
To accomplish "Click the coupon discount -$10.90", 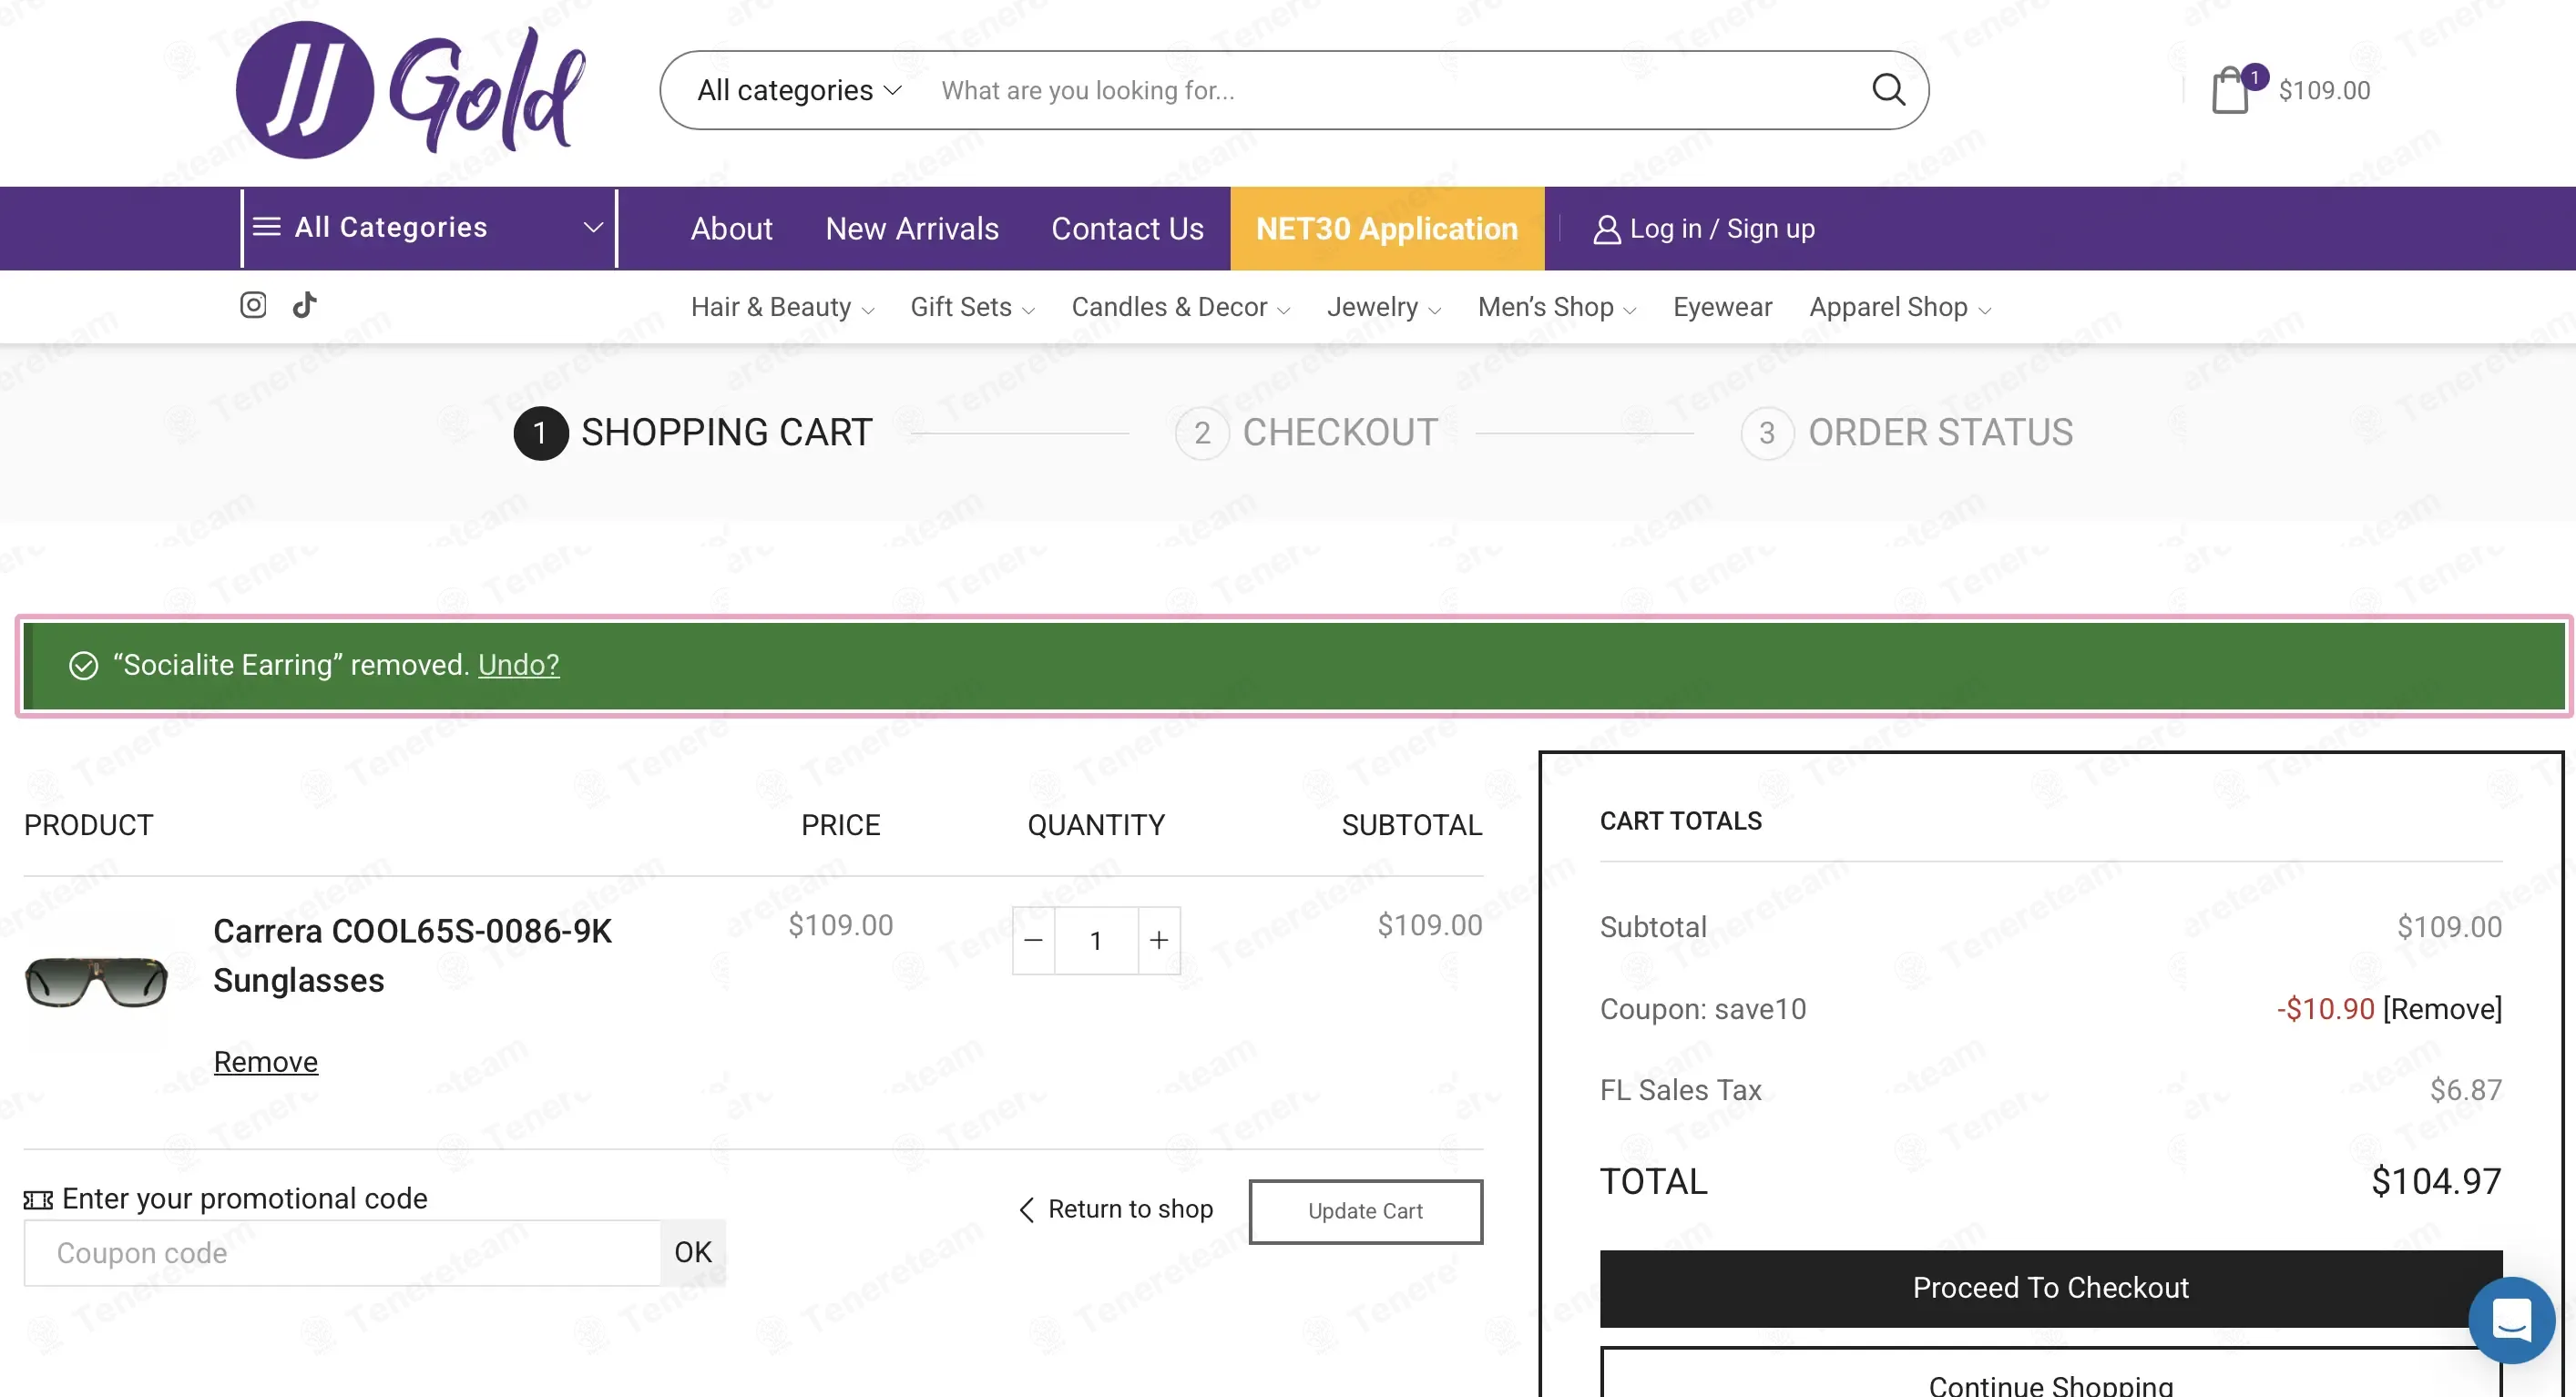I will 2325,1009.
